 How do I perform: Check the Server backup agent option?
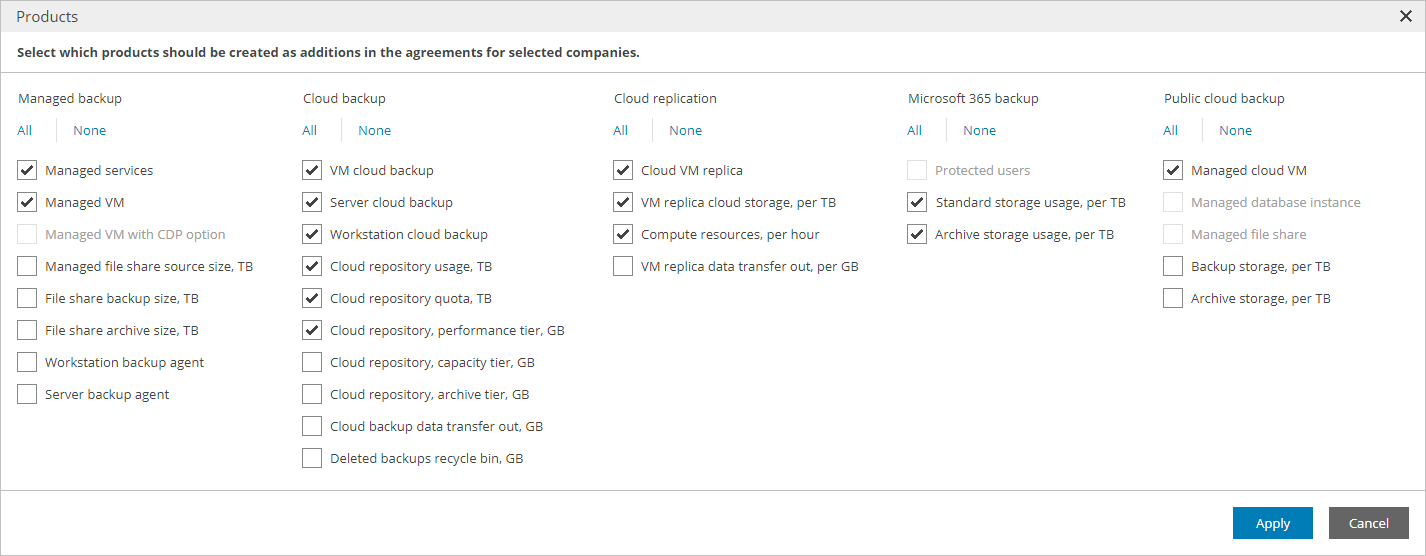point(27,394)
